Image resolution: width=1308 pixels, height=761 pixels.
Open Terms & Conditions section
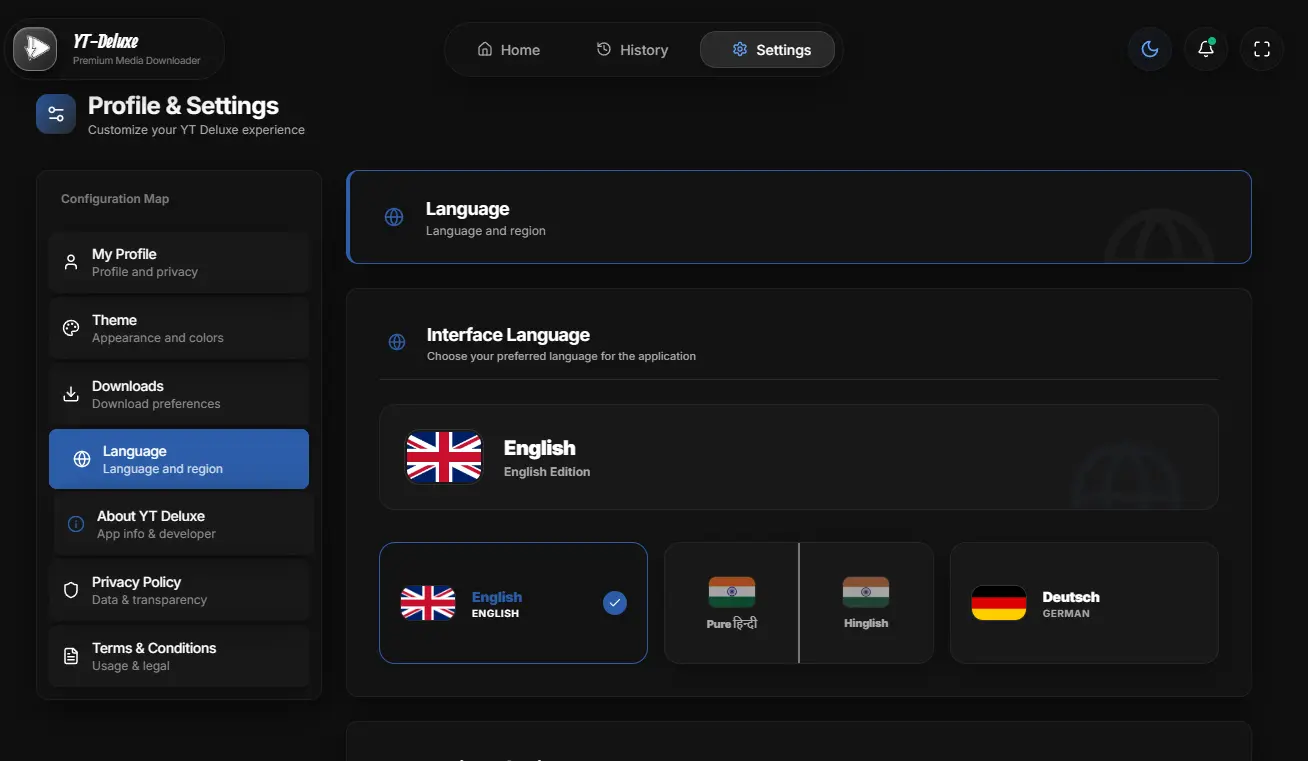pyautogui.click(x=179, y=657)
